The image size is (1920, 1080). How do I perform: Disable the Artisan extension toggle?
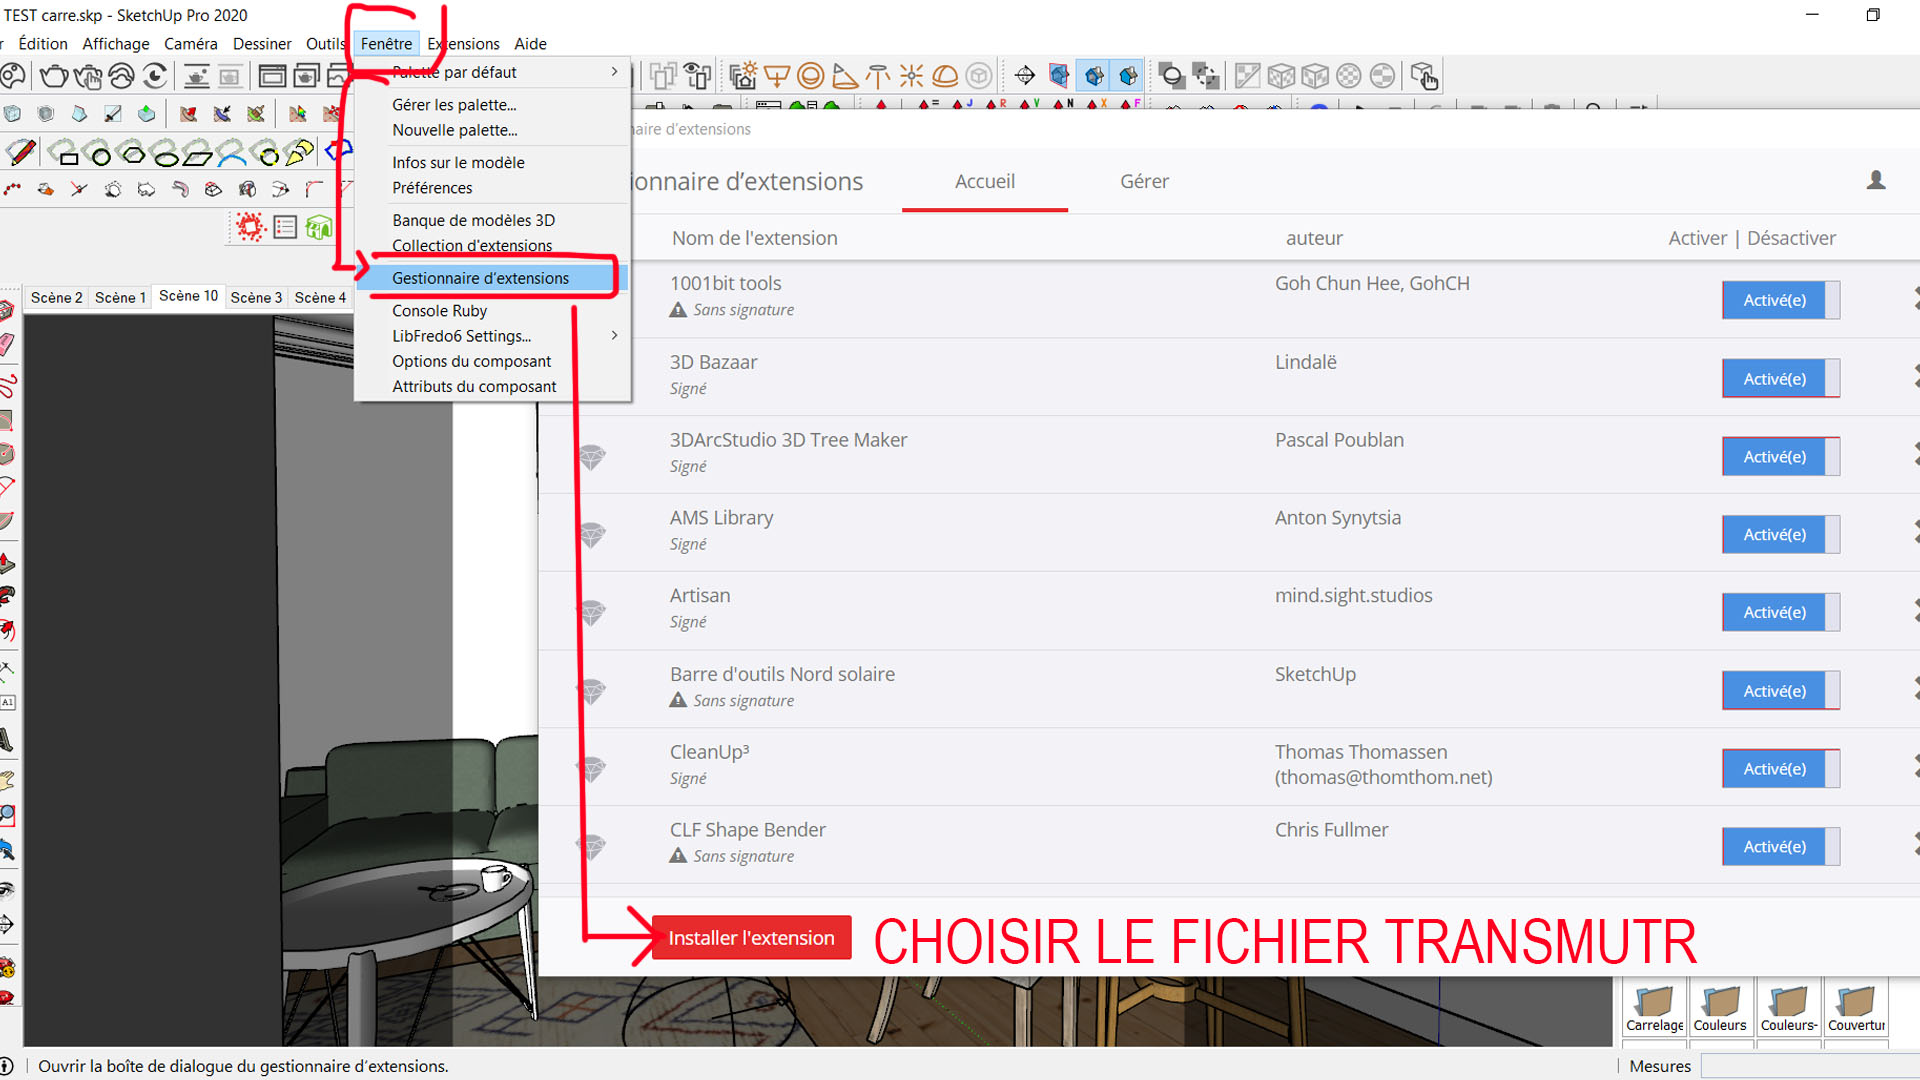(1780, 612)
